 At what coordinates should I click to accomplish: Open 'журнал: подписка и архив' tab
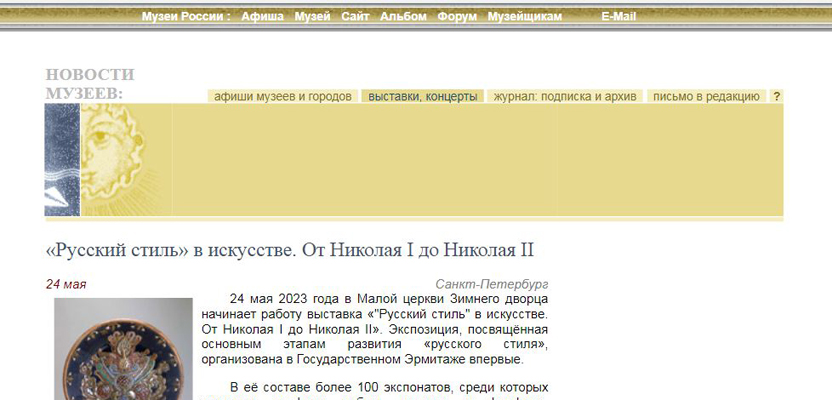(x=566, y=97)
